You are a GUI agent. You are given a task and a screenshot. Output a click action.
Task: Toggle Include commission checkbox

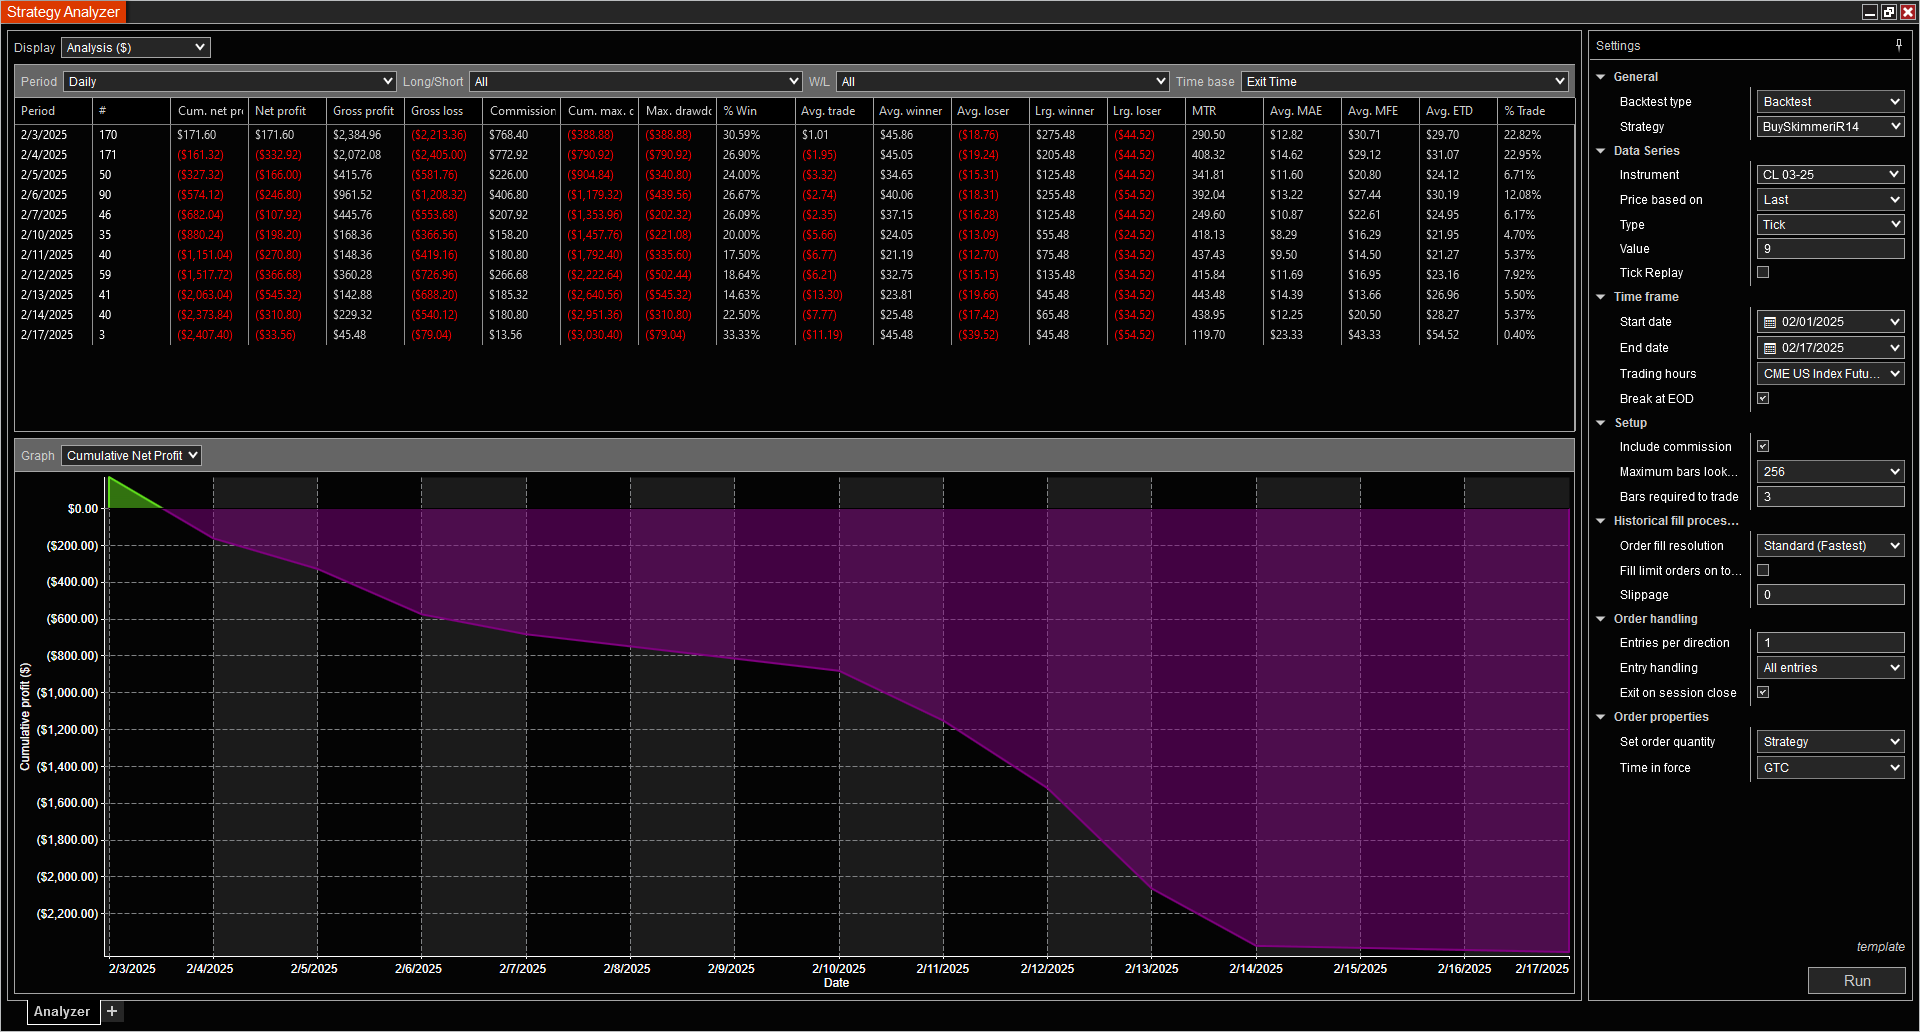[x=1763, y=446]
